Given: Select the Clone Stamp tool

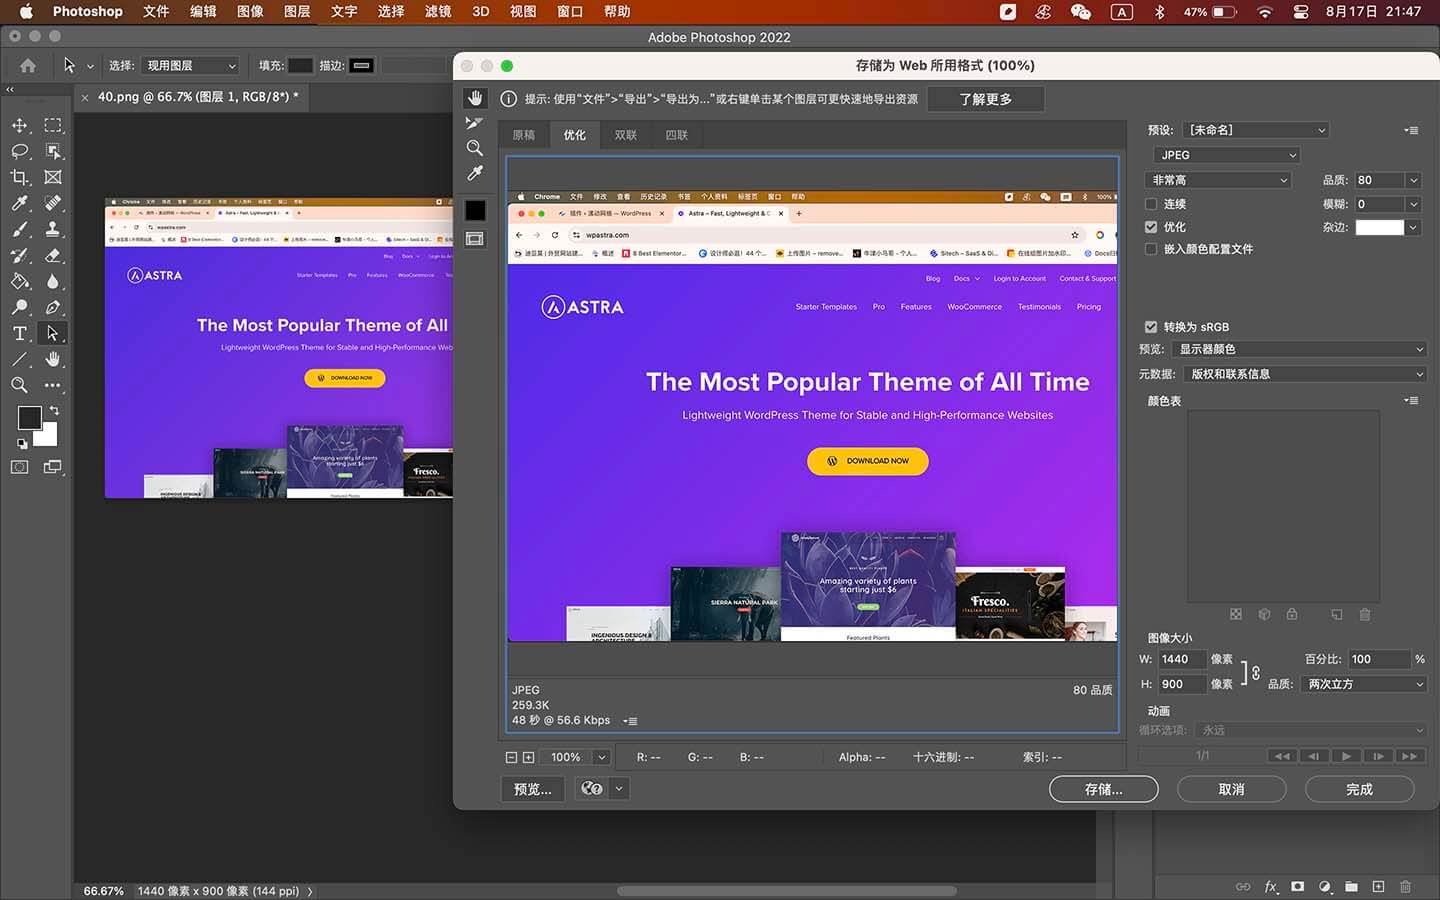Looking at the screenshot, I should tap(53, 229).
